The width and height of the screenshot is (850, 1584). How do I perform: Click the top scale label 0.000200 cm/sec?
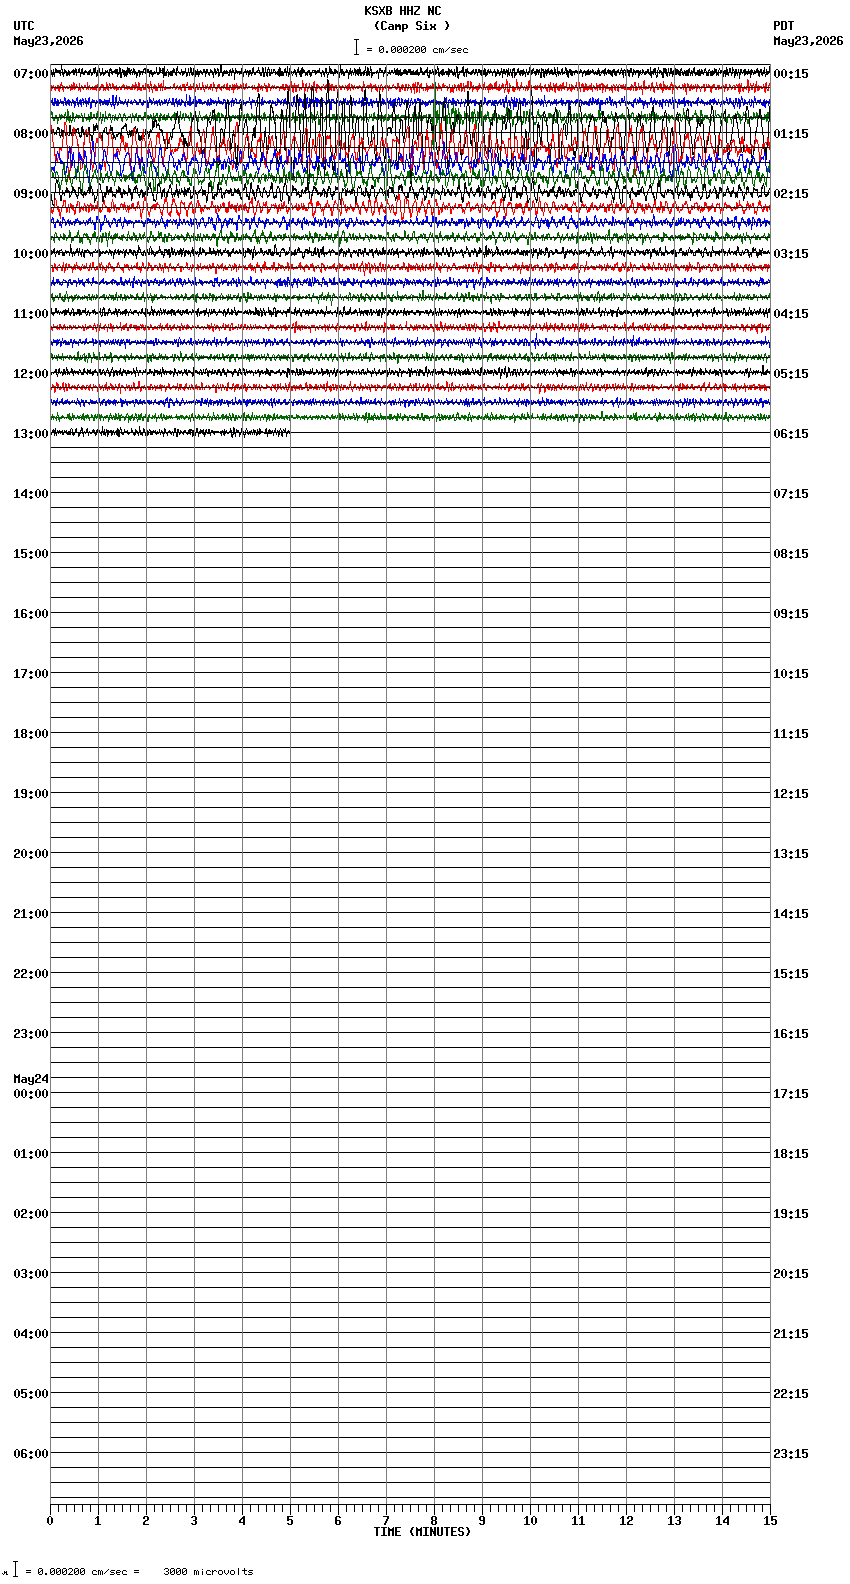pyautogui.click(x=423, y=49)
